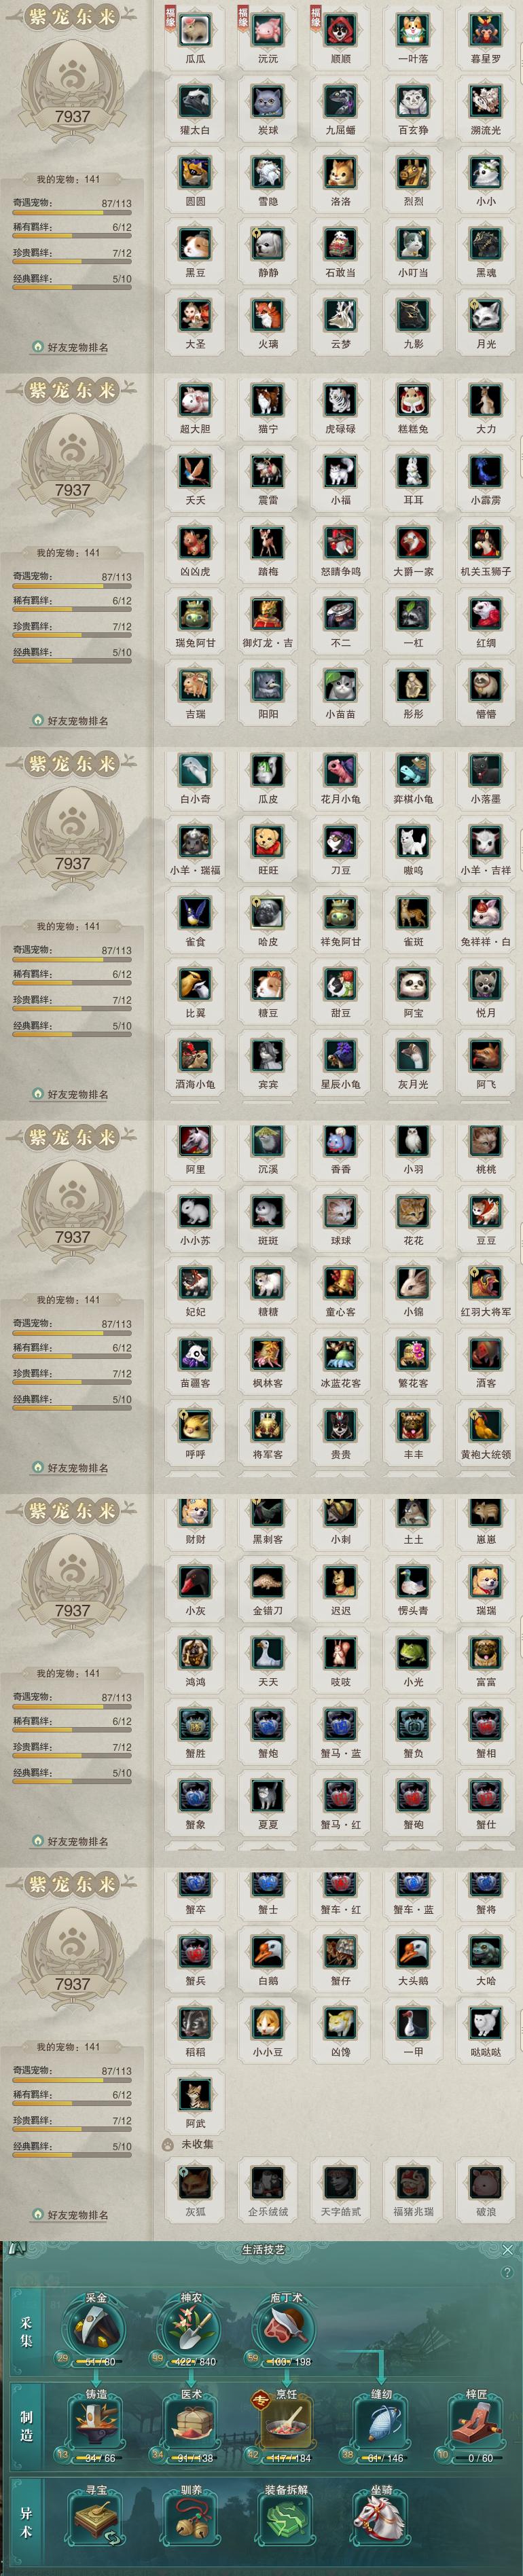Open the life skills help question mark
The height and width of the screenshot is (2576, 523).
(x=506, y=2272)
